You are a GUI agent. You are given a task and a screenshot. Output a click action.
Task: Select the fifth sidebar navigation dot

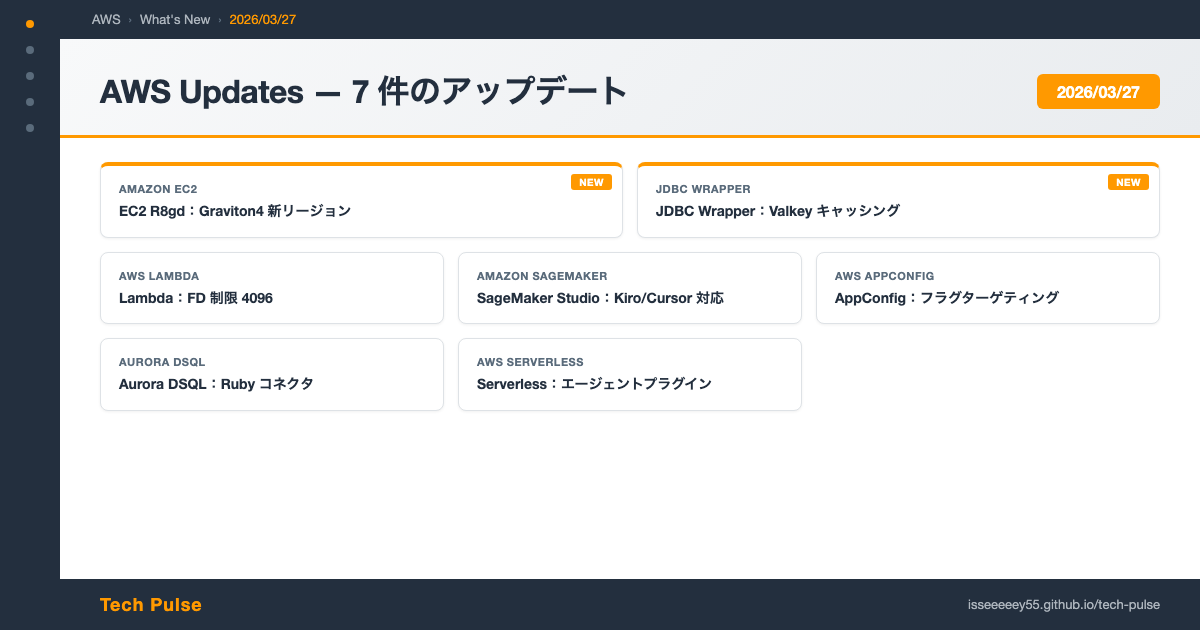coord(30,127)
